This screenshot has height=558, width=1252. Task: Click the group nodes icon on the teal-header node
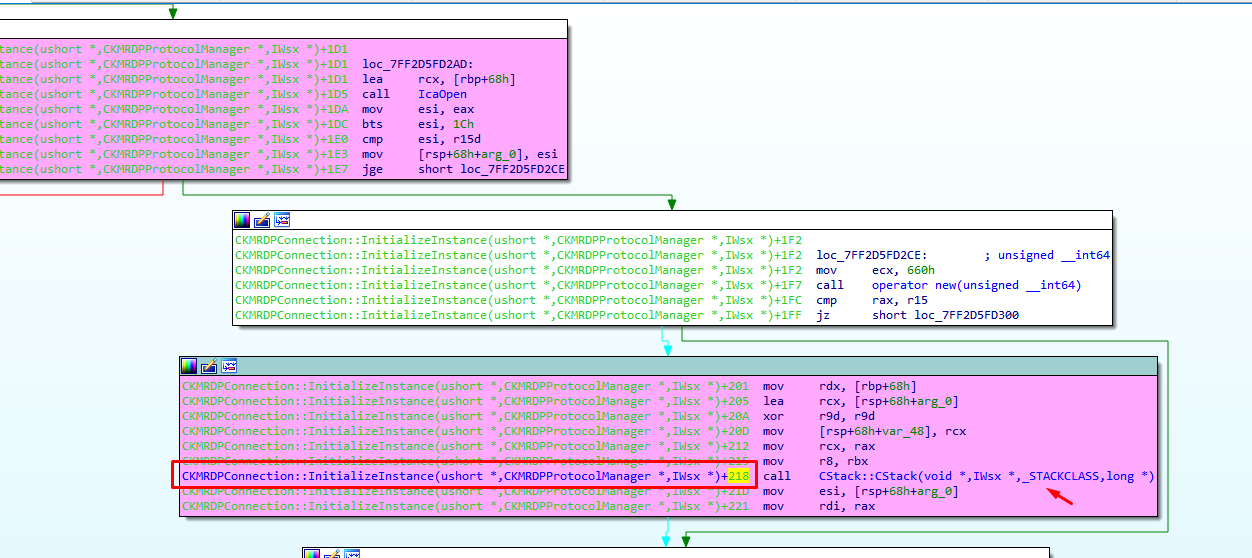click(229, 366)
